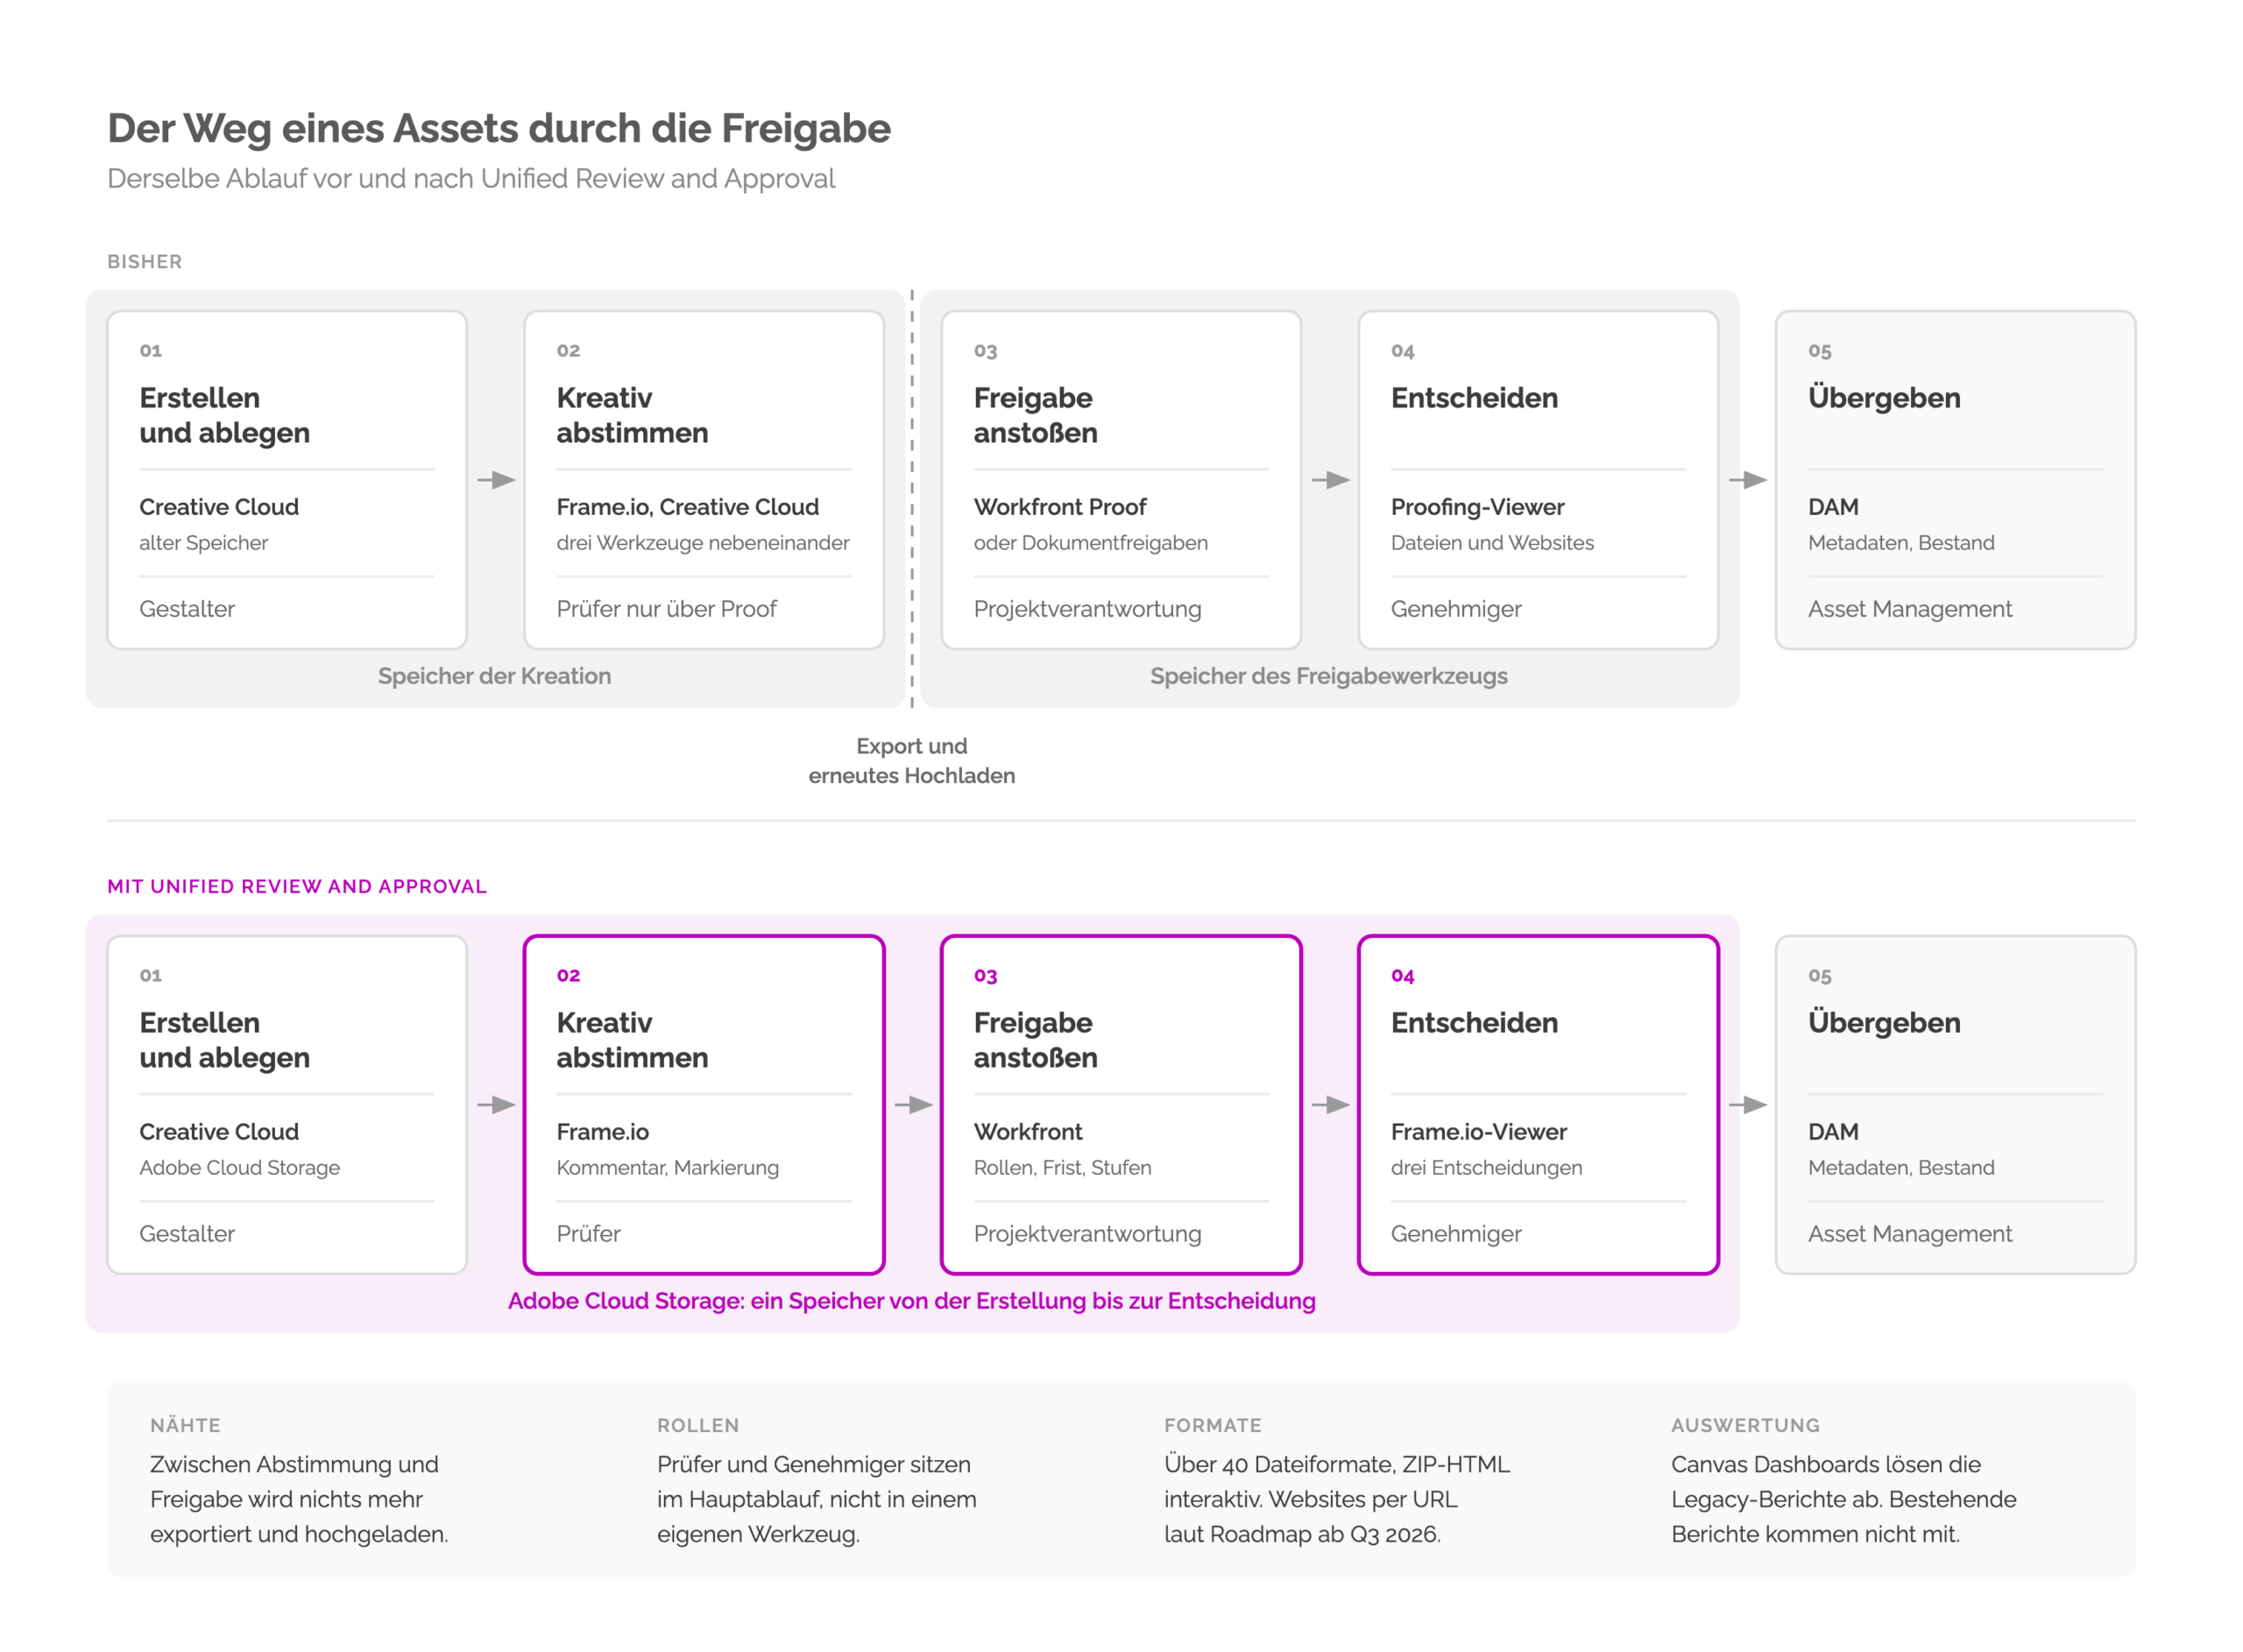
Task: Click "Dateien und Websites"
Action: coord(1493,543)
